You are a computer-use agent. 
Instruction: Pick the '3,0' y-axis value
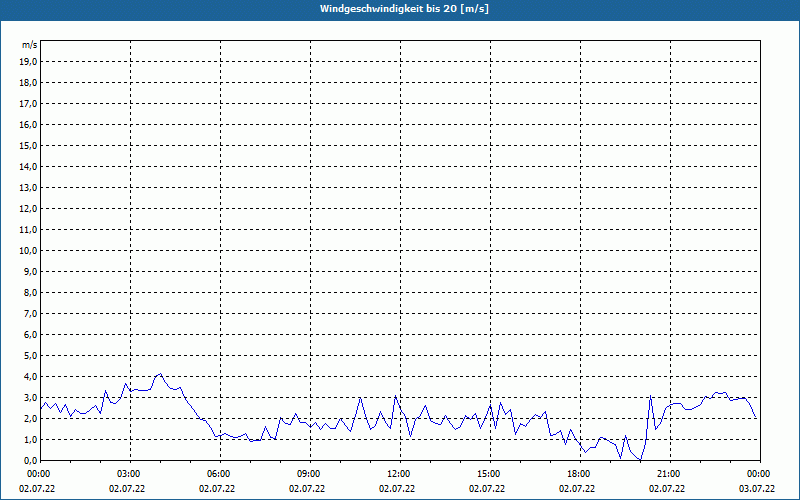coord(30,397)
